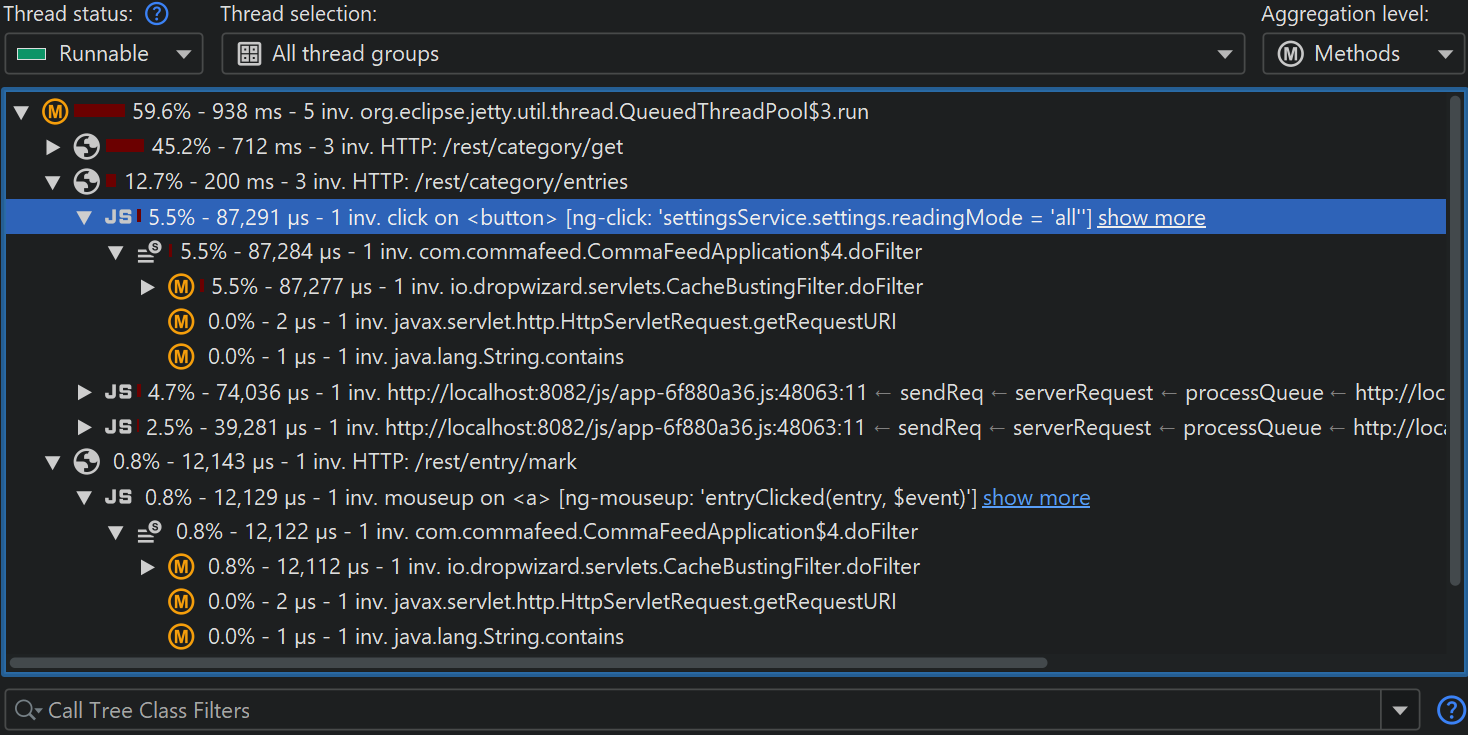Click the globe icon for /rest/entry/mark
This screenshot has width=1468, height=735.
(x=87, y=462)
